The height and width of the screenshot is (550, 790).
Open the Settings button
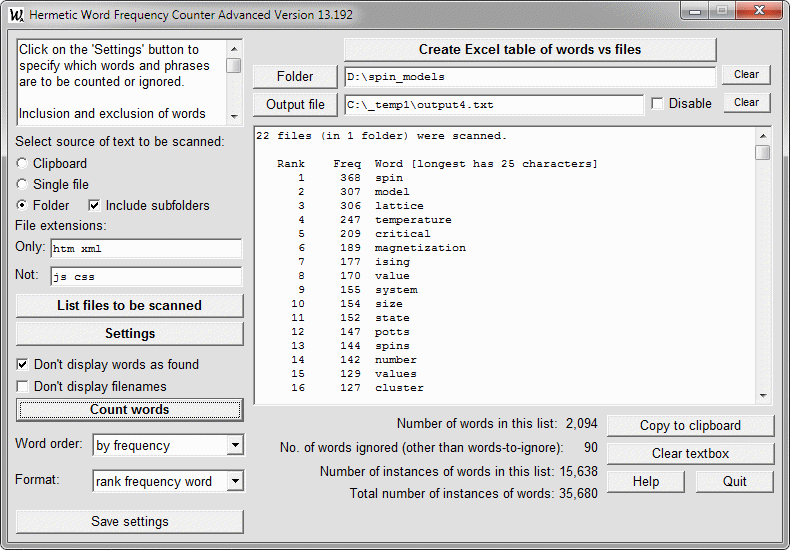pyautogui.click(x=129, y=333)
